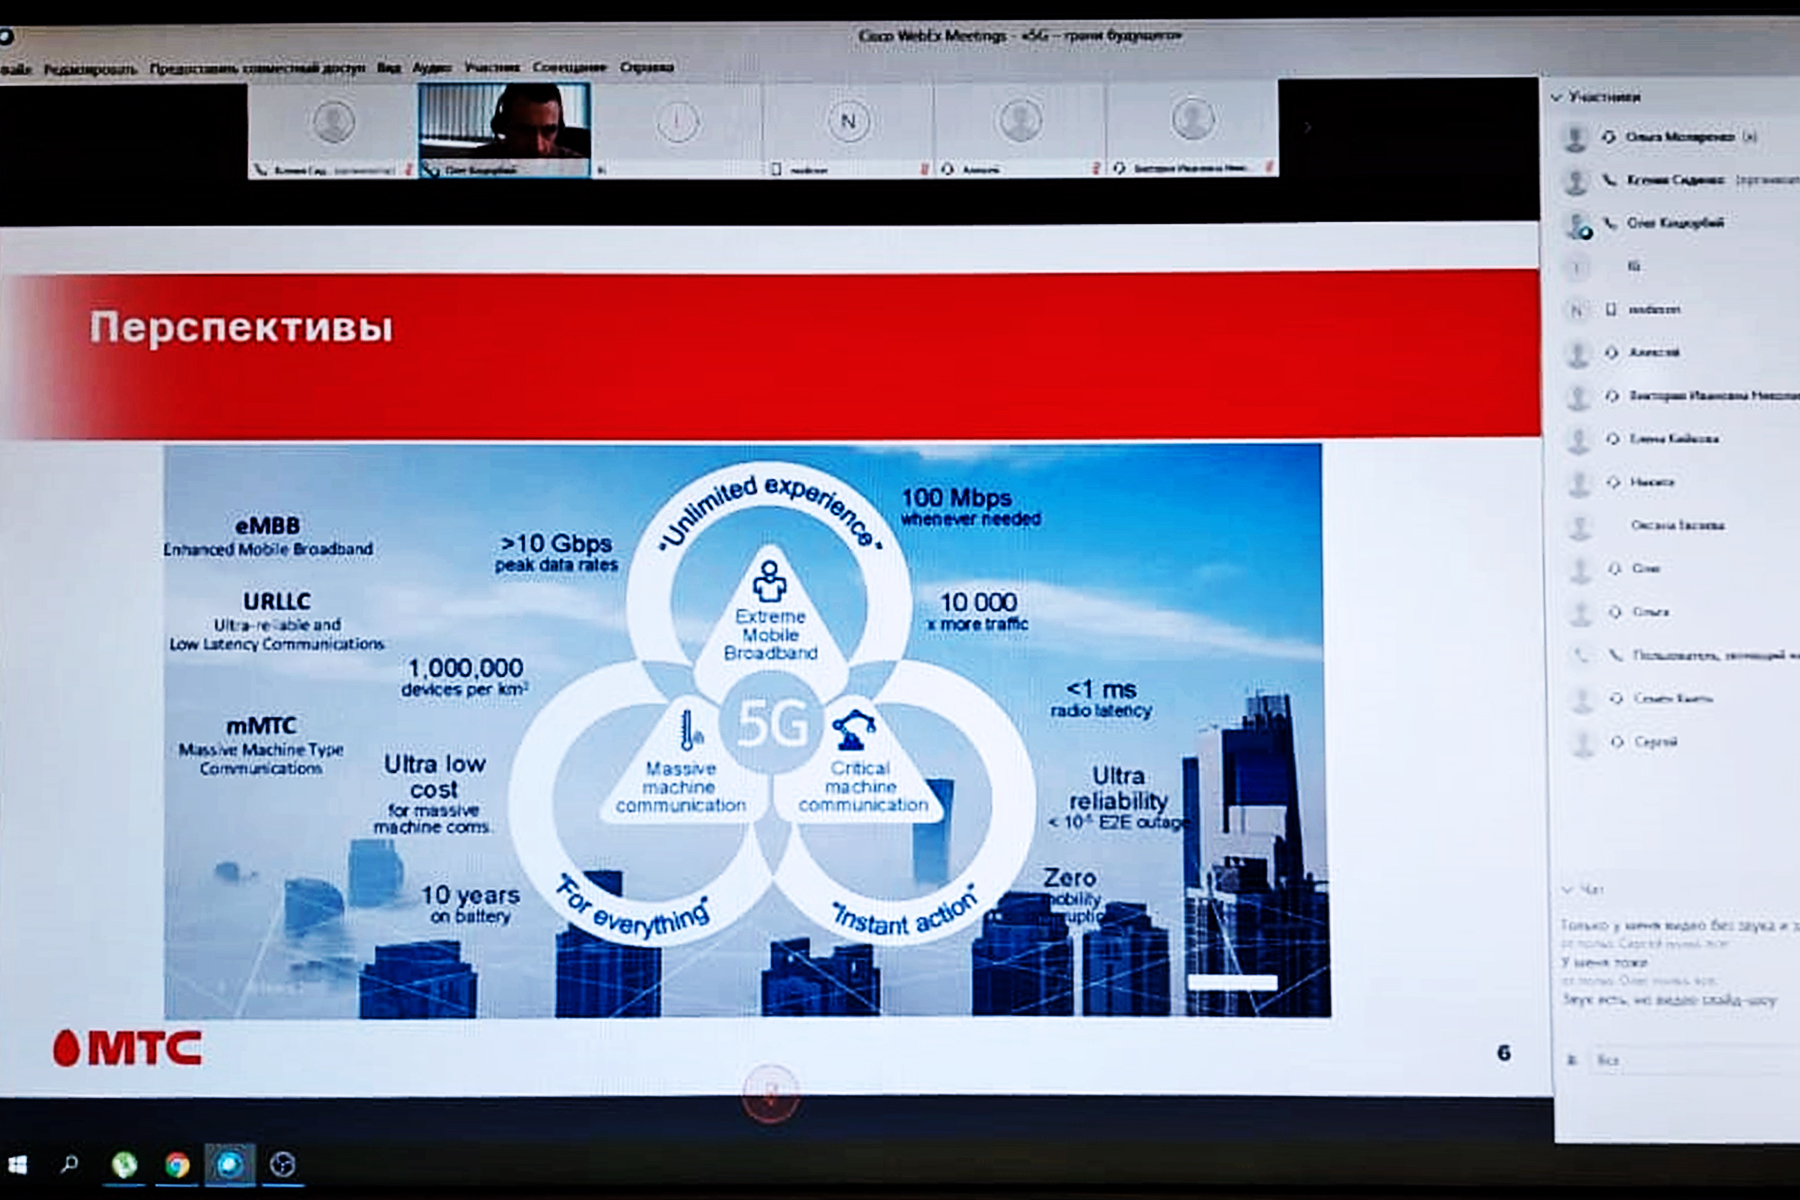The width and height of the screenshot is (1800, 1200).
Task: Collapse the Участники panel
Action: 1556,98
